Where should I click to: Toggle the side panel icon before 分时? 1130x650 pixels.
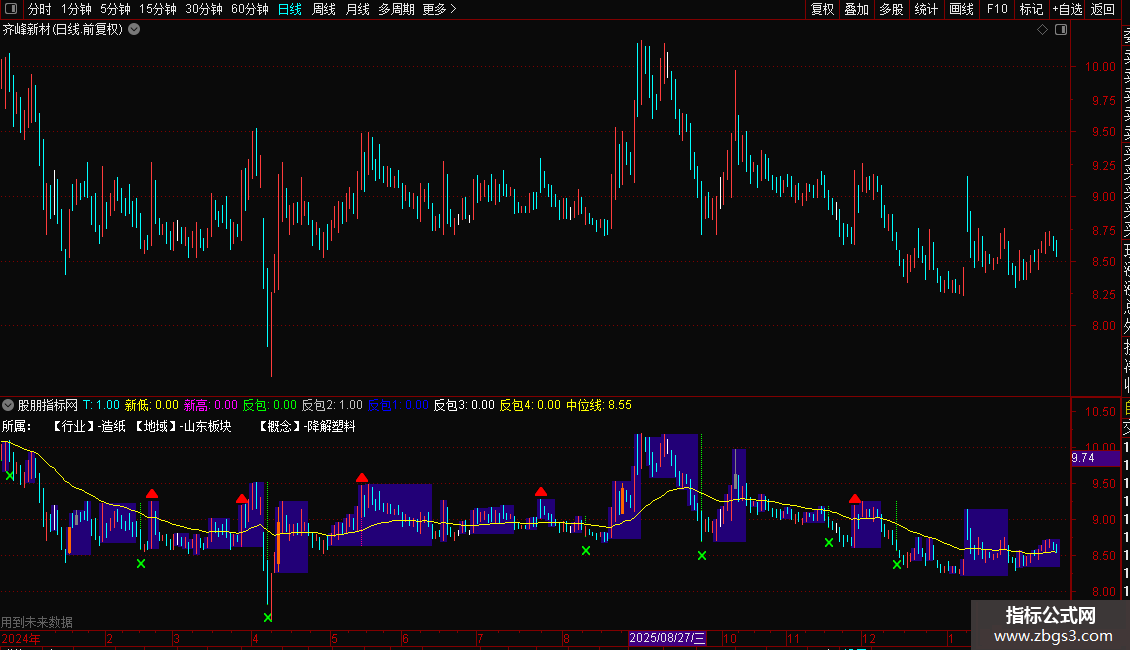[11, 9]
